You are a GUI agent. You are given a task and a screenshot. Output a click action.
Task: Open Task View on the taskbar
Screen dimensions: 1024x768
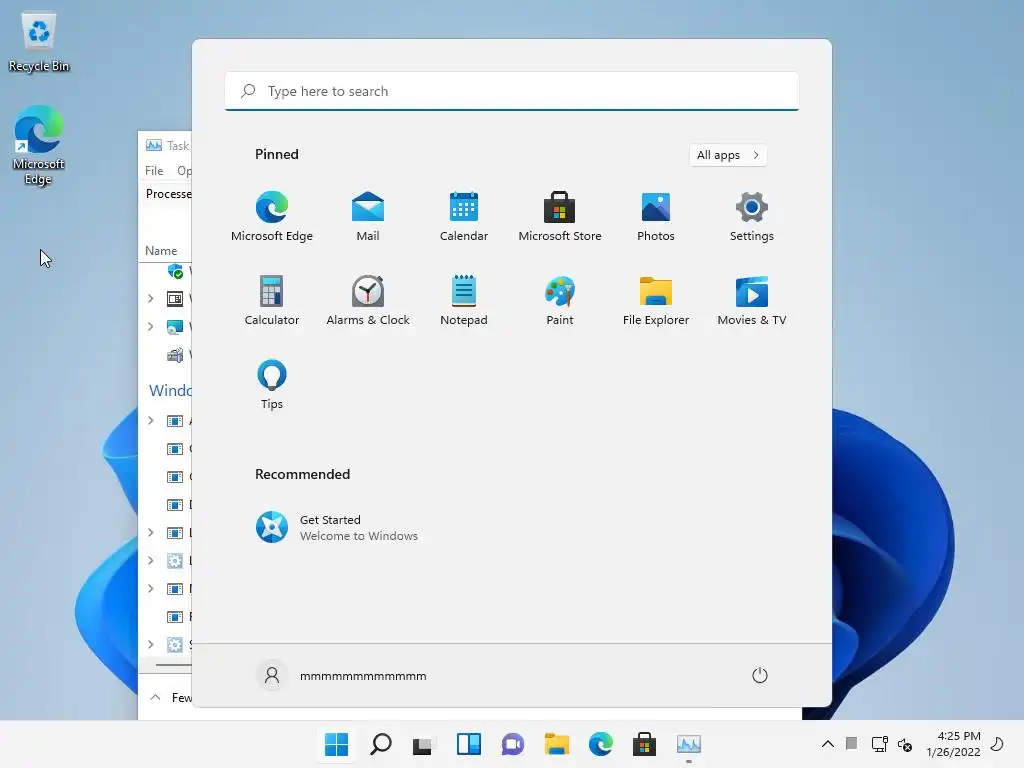click(424, 744)
